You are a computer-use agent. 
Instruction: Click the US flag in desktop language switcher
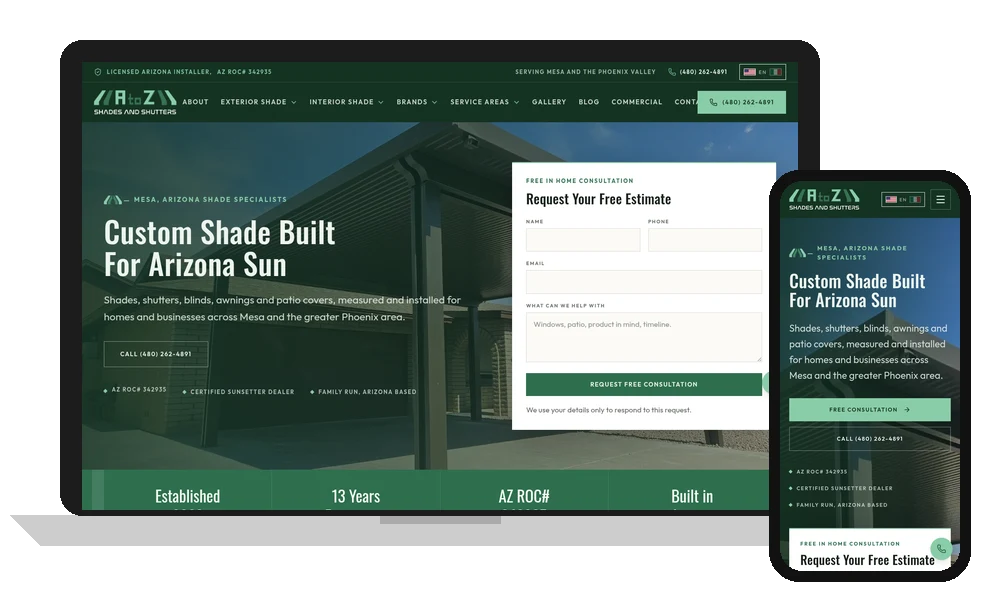(x=749, y=72)
